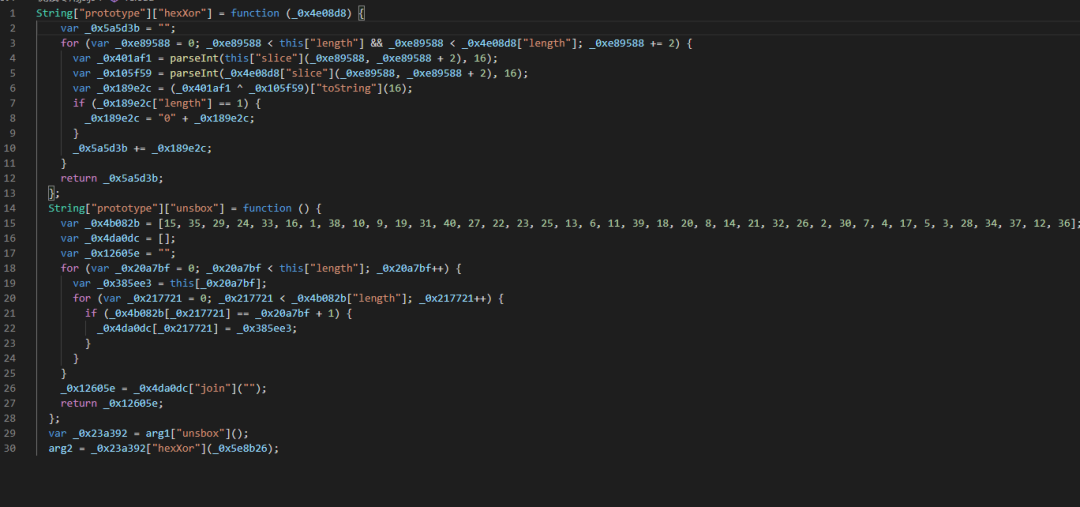Click the "for" keyword on line 3

69,43
